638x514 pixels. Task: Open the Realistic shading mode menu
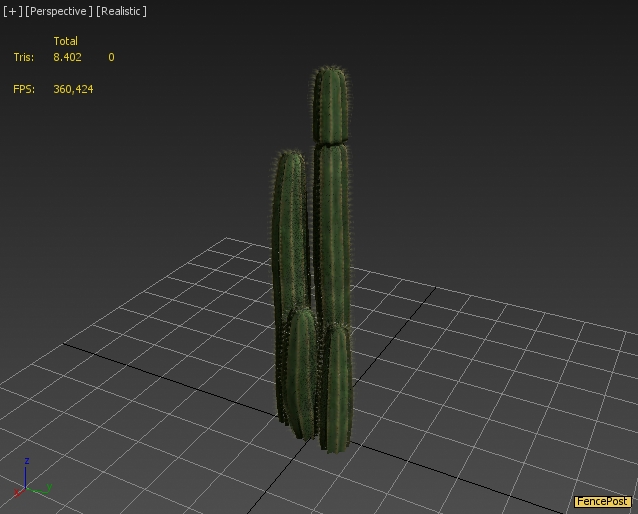[x=121, y=11]
